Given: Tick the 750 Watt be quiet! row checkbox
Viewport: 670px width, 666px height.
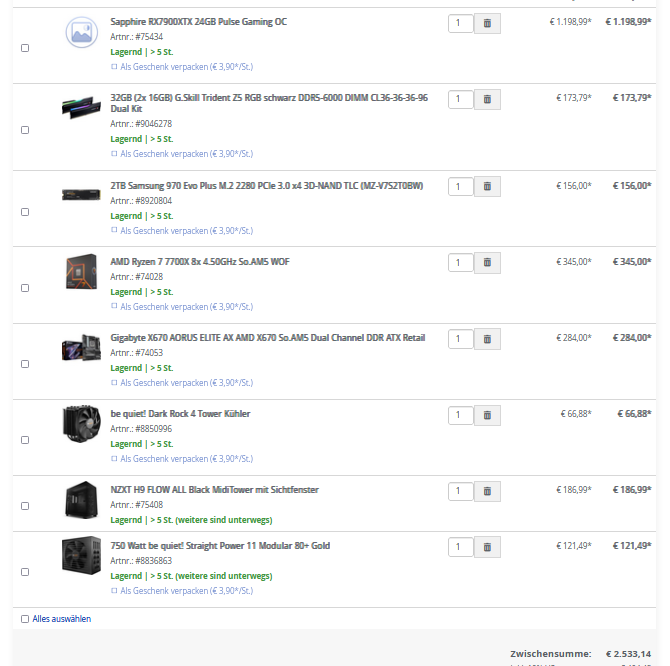Looking at the screenshot, I should click(25, 572).
